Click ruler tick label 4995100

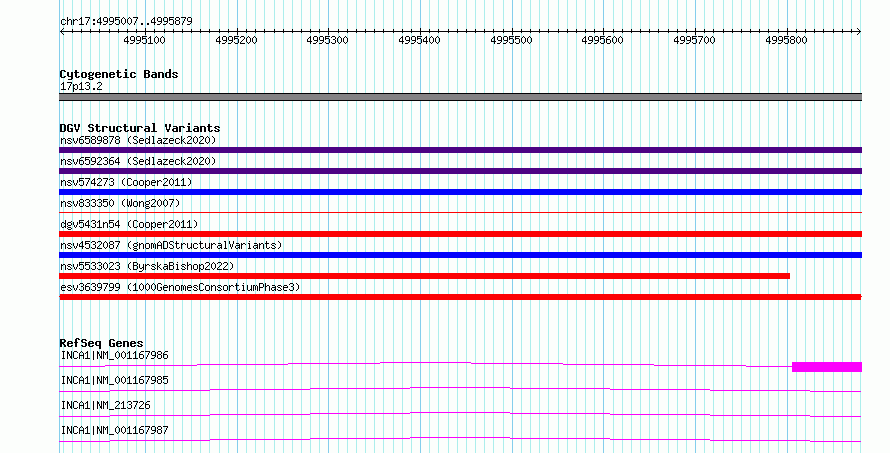tap(144, 40)
